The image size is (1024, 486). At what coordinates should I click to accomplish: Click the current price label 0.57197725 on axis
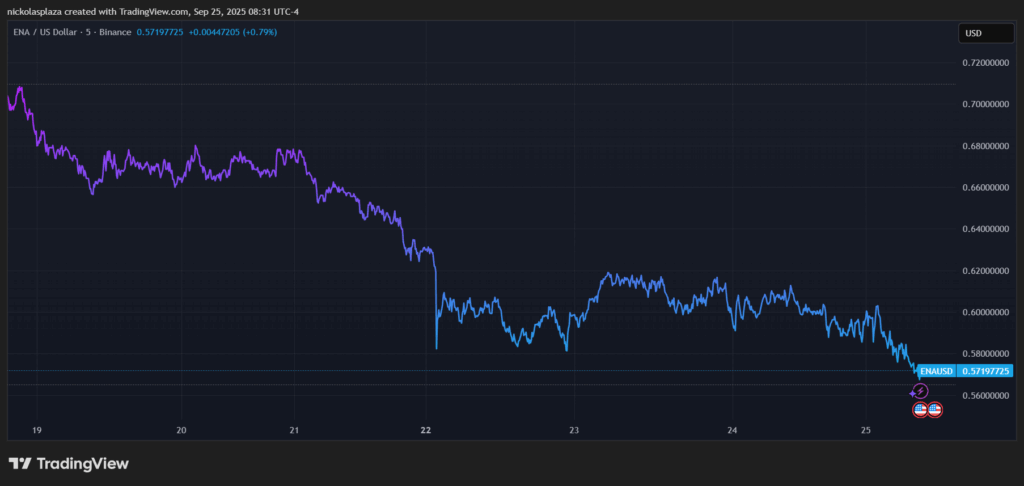tap(986, 371)
